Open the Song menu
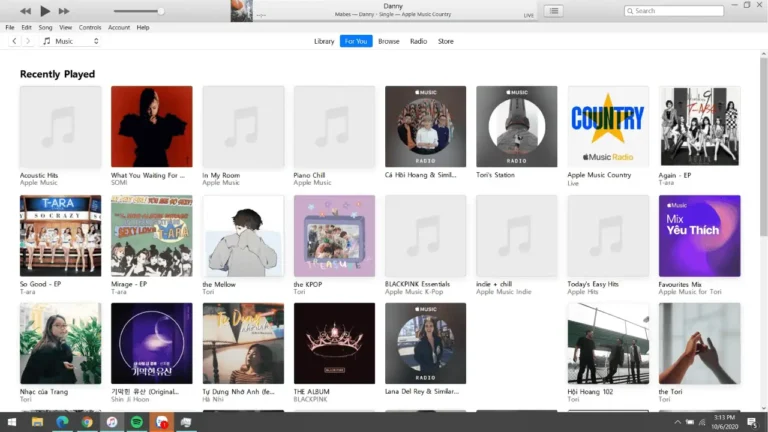The width and height of the screenshot is (768, 432). 46,27
